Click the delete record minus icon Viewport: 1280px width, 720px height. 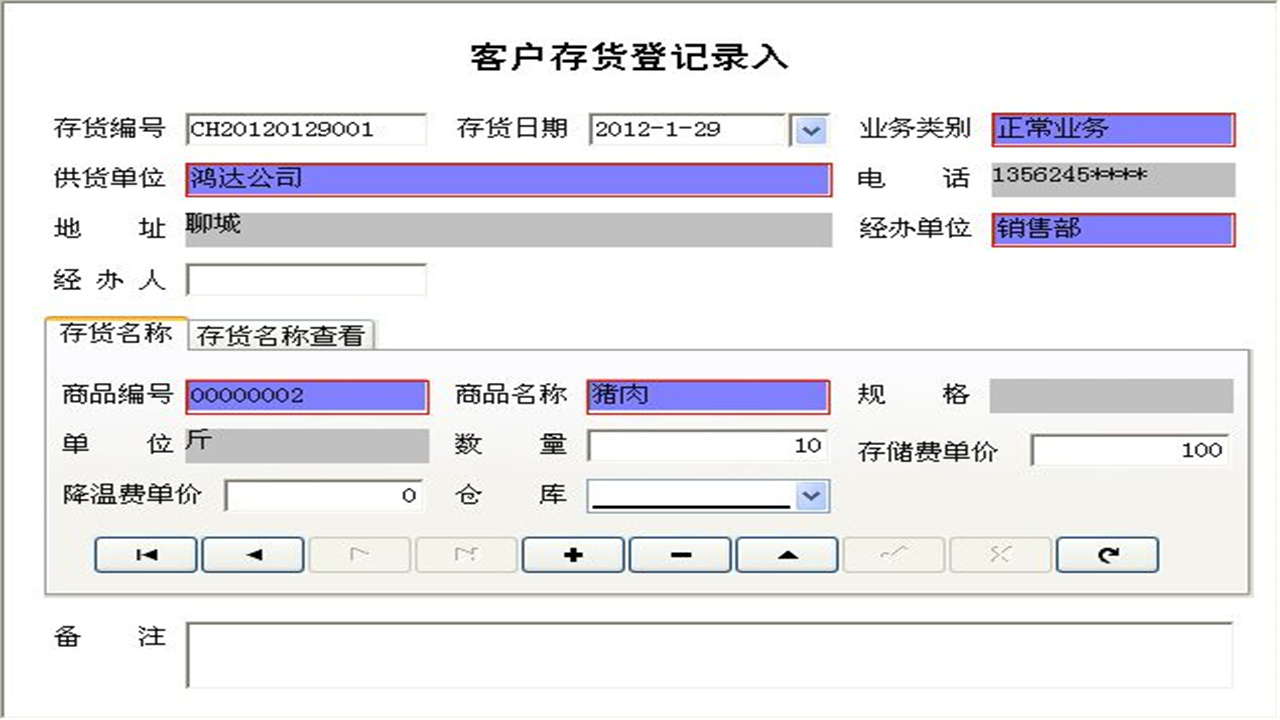[x=680, y=555]
